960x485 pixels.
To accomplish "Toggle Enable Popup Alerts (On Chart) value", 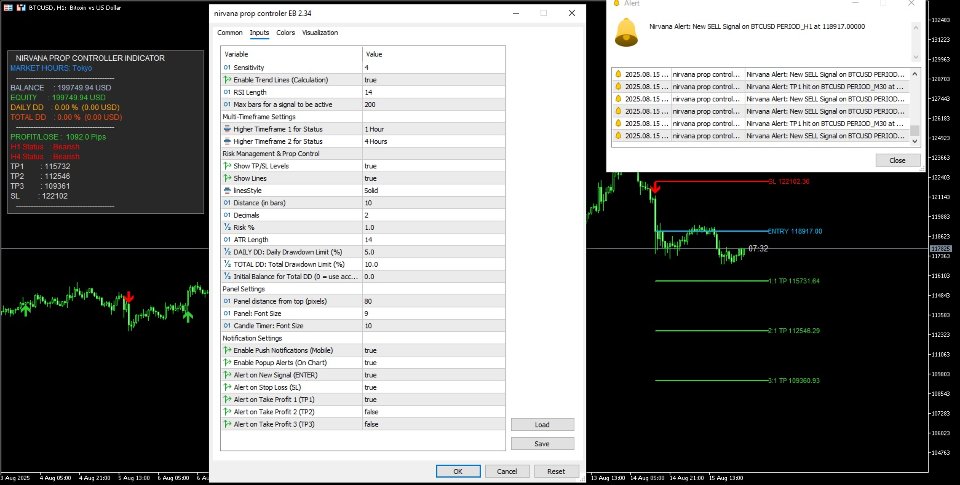I will [x=434, y=363].
